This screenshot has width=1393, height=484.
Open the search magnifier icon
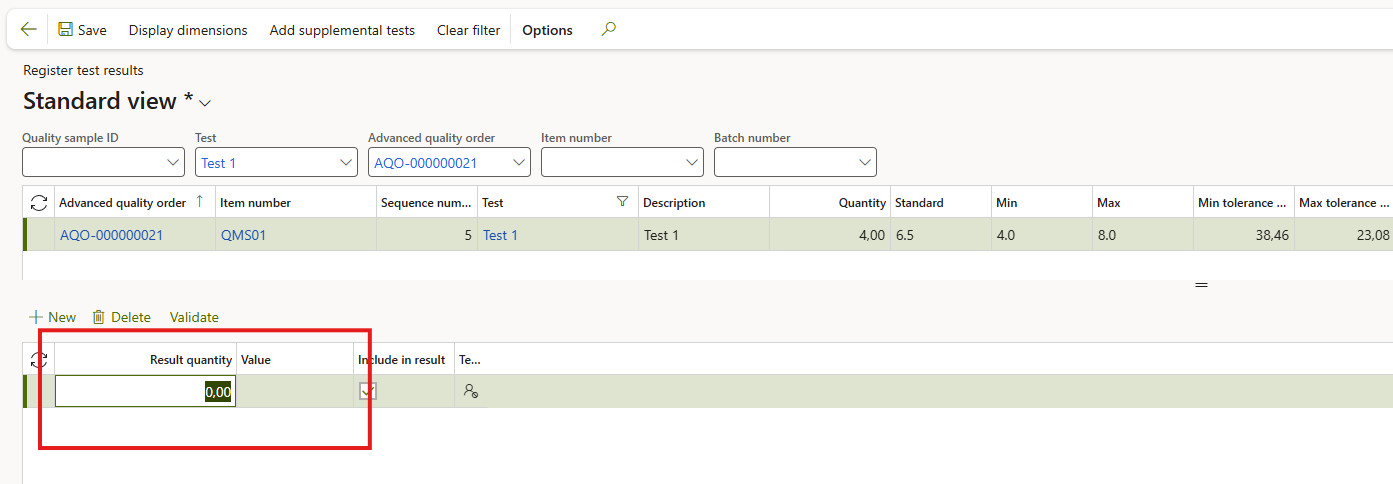[608, 29]
